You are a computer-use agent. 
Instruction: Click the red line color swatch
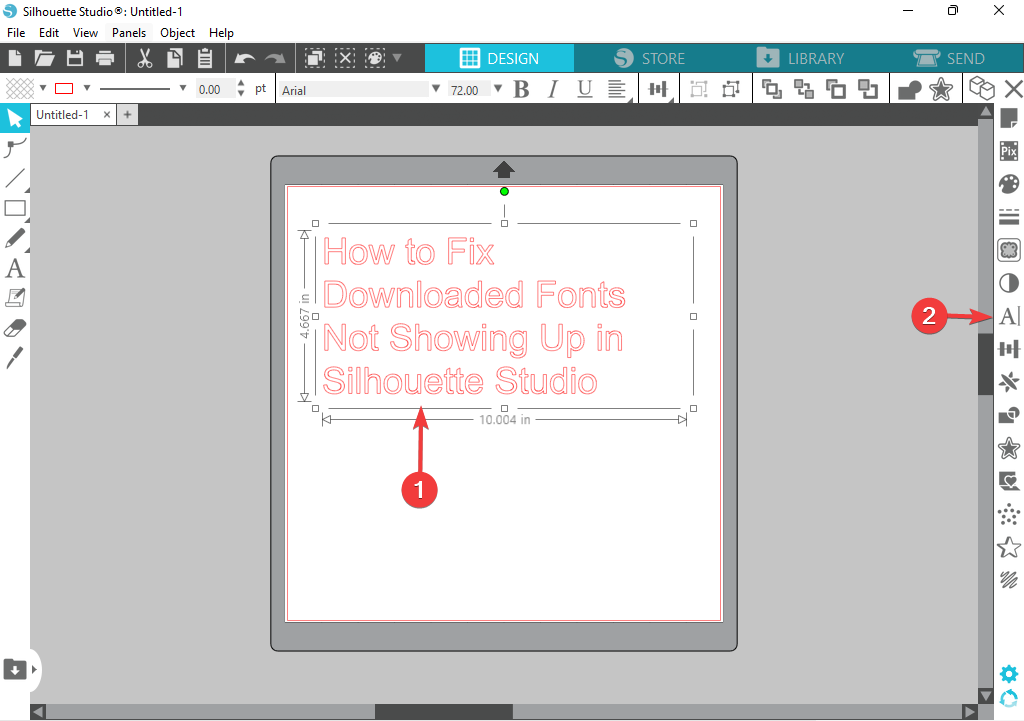click(x=64, y=88)
